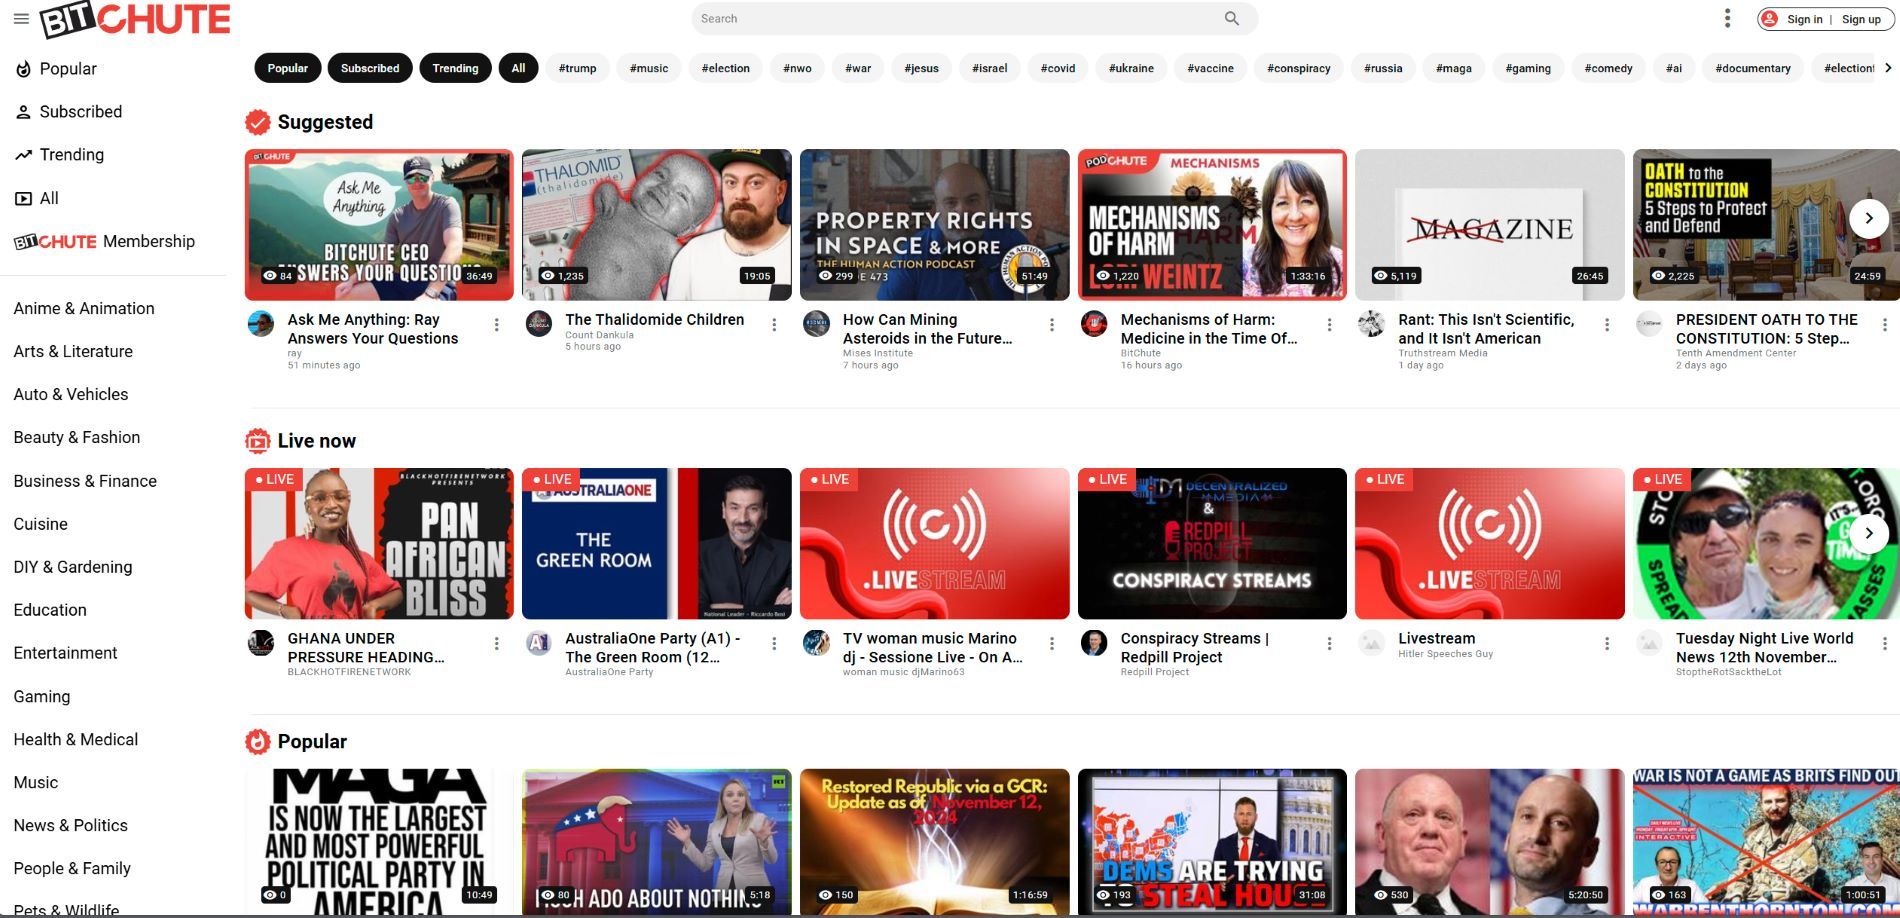Open options for Ask Me Anything video
The image size is (1900, 918).
(496, 325)
